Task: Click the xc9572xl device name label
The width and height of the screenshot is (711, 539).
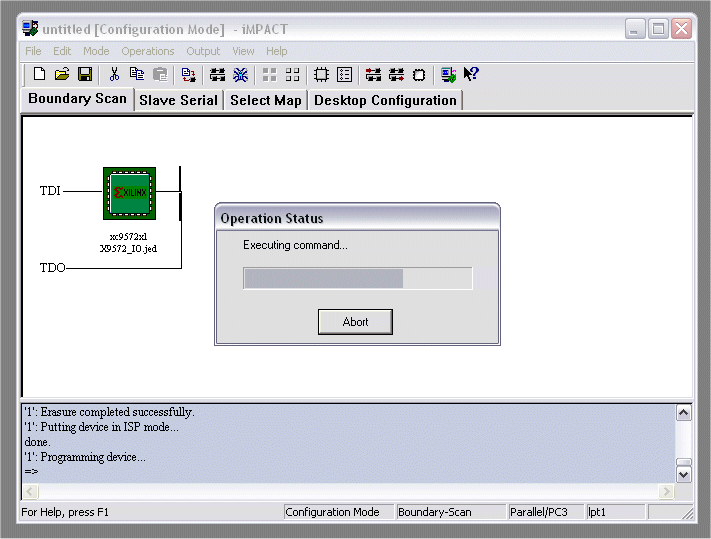Action: coord(128,237)
